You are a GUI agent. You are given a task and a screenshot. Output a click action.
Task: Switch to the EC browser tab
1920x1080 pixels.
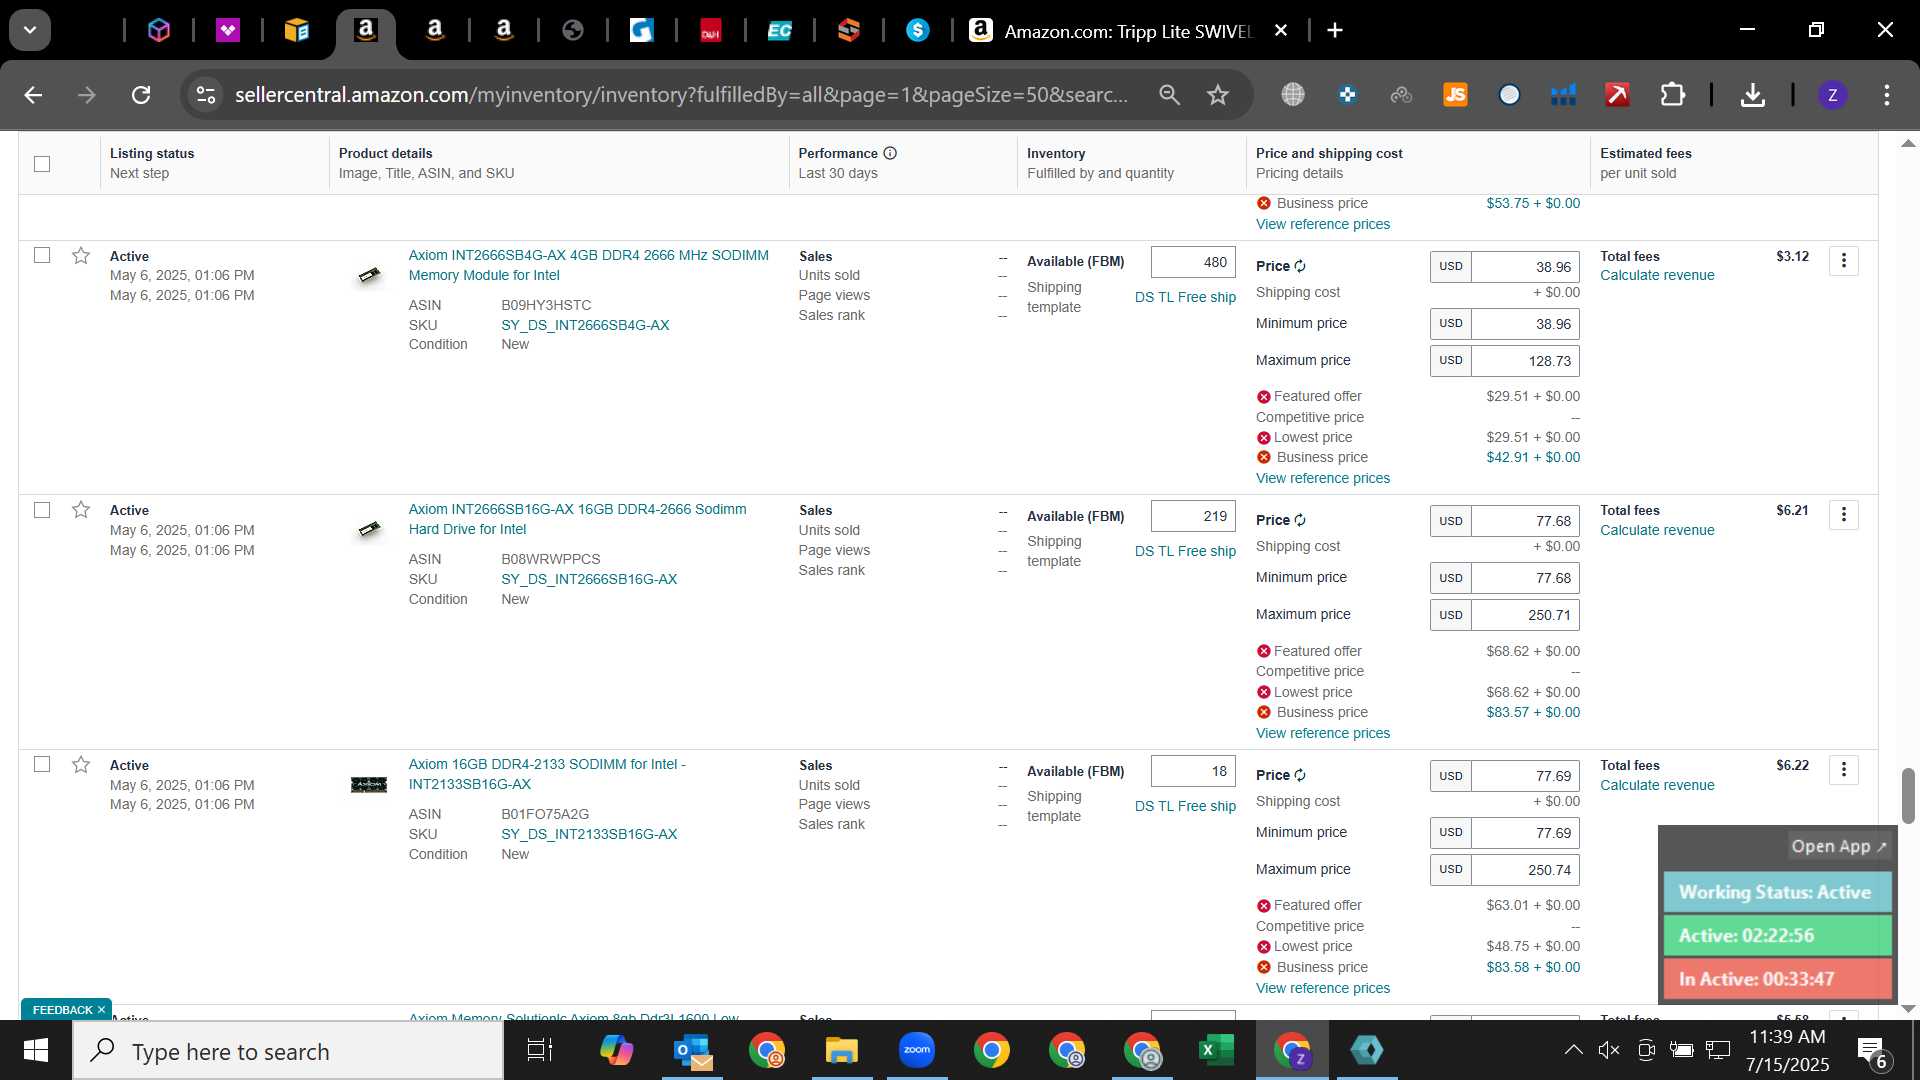point(779,31)
